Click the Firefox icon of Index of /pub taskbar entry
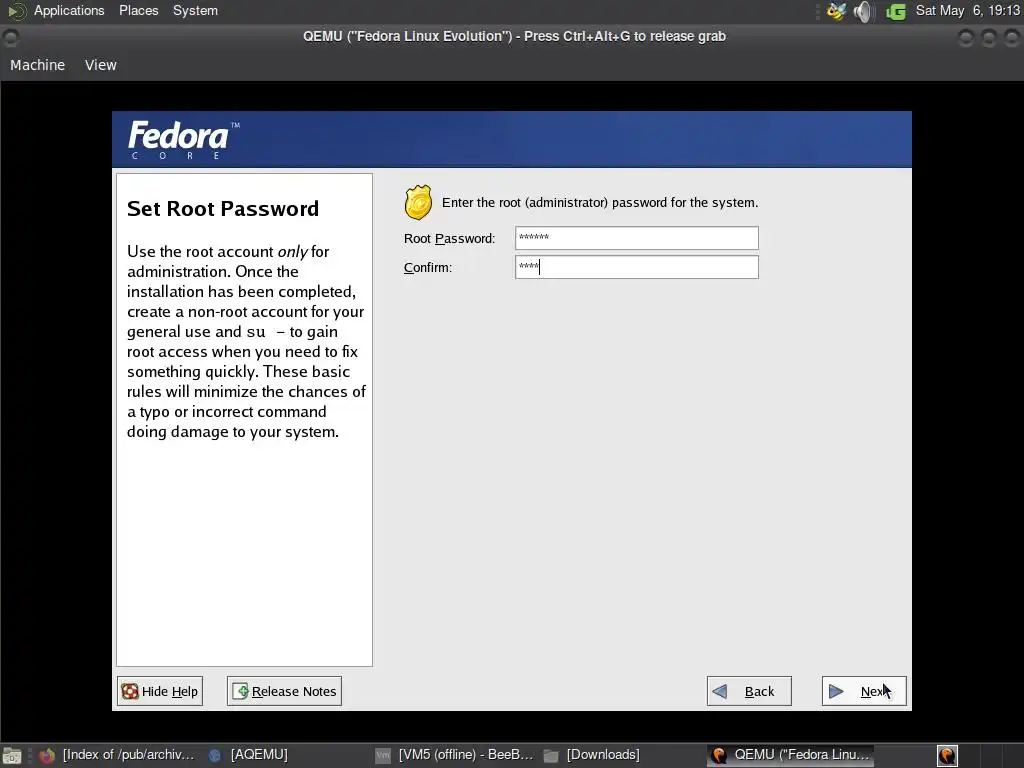Image resolution: width=1024 pixels, height=768 pixels. (x=47, y=756)
